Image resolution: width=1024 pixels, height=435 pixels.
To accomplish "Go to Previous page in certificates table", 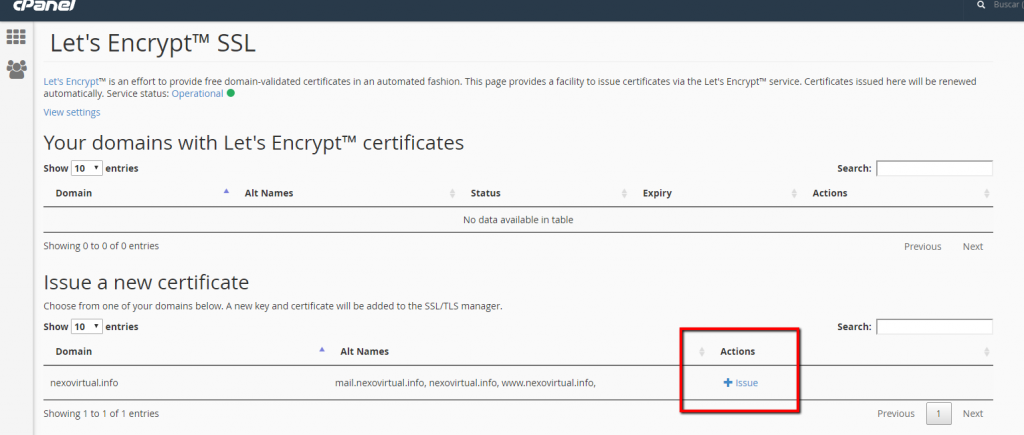I will pos(922,246).
